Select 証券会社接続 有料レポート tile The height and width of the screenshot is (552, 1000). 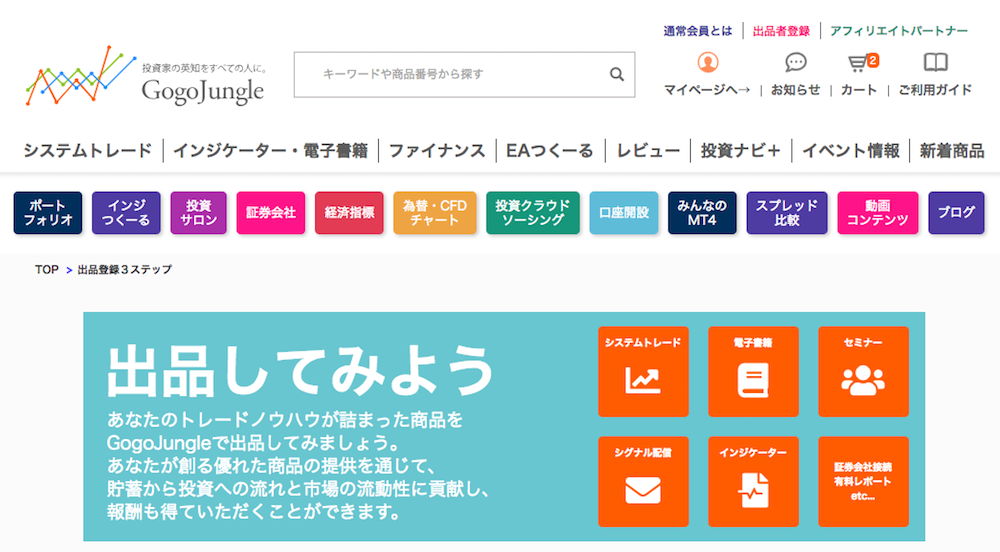(864, 482)
